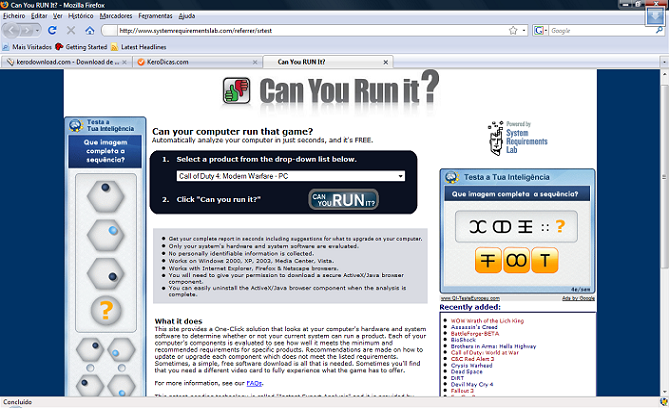Expand the URL bar history dropdown

pyautogui.click(x=524, y=31)
